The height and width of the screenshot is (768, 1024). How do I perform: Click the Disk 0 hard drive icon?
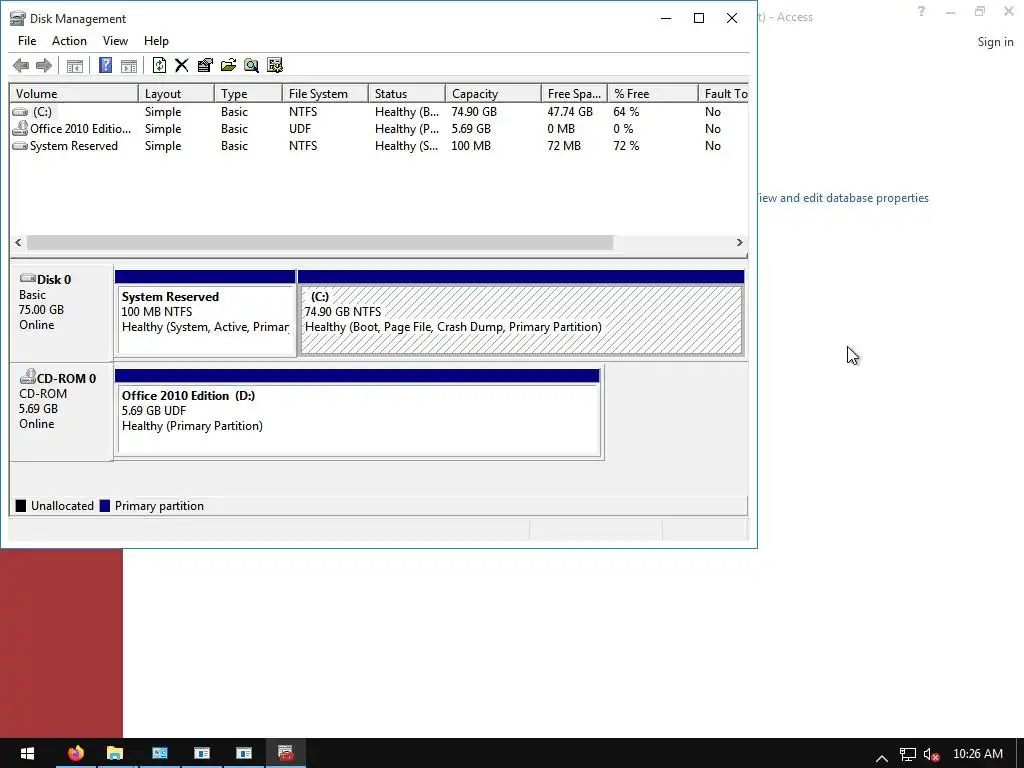tap(27, 278)
